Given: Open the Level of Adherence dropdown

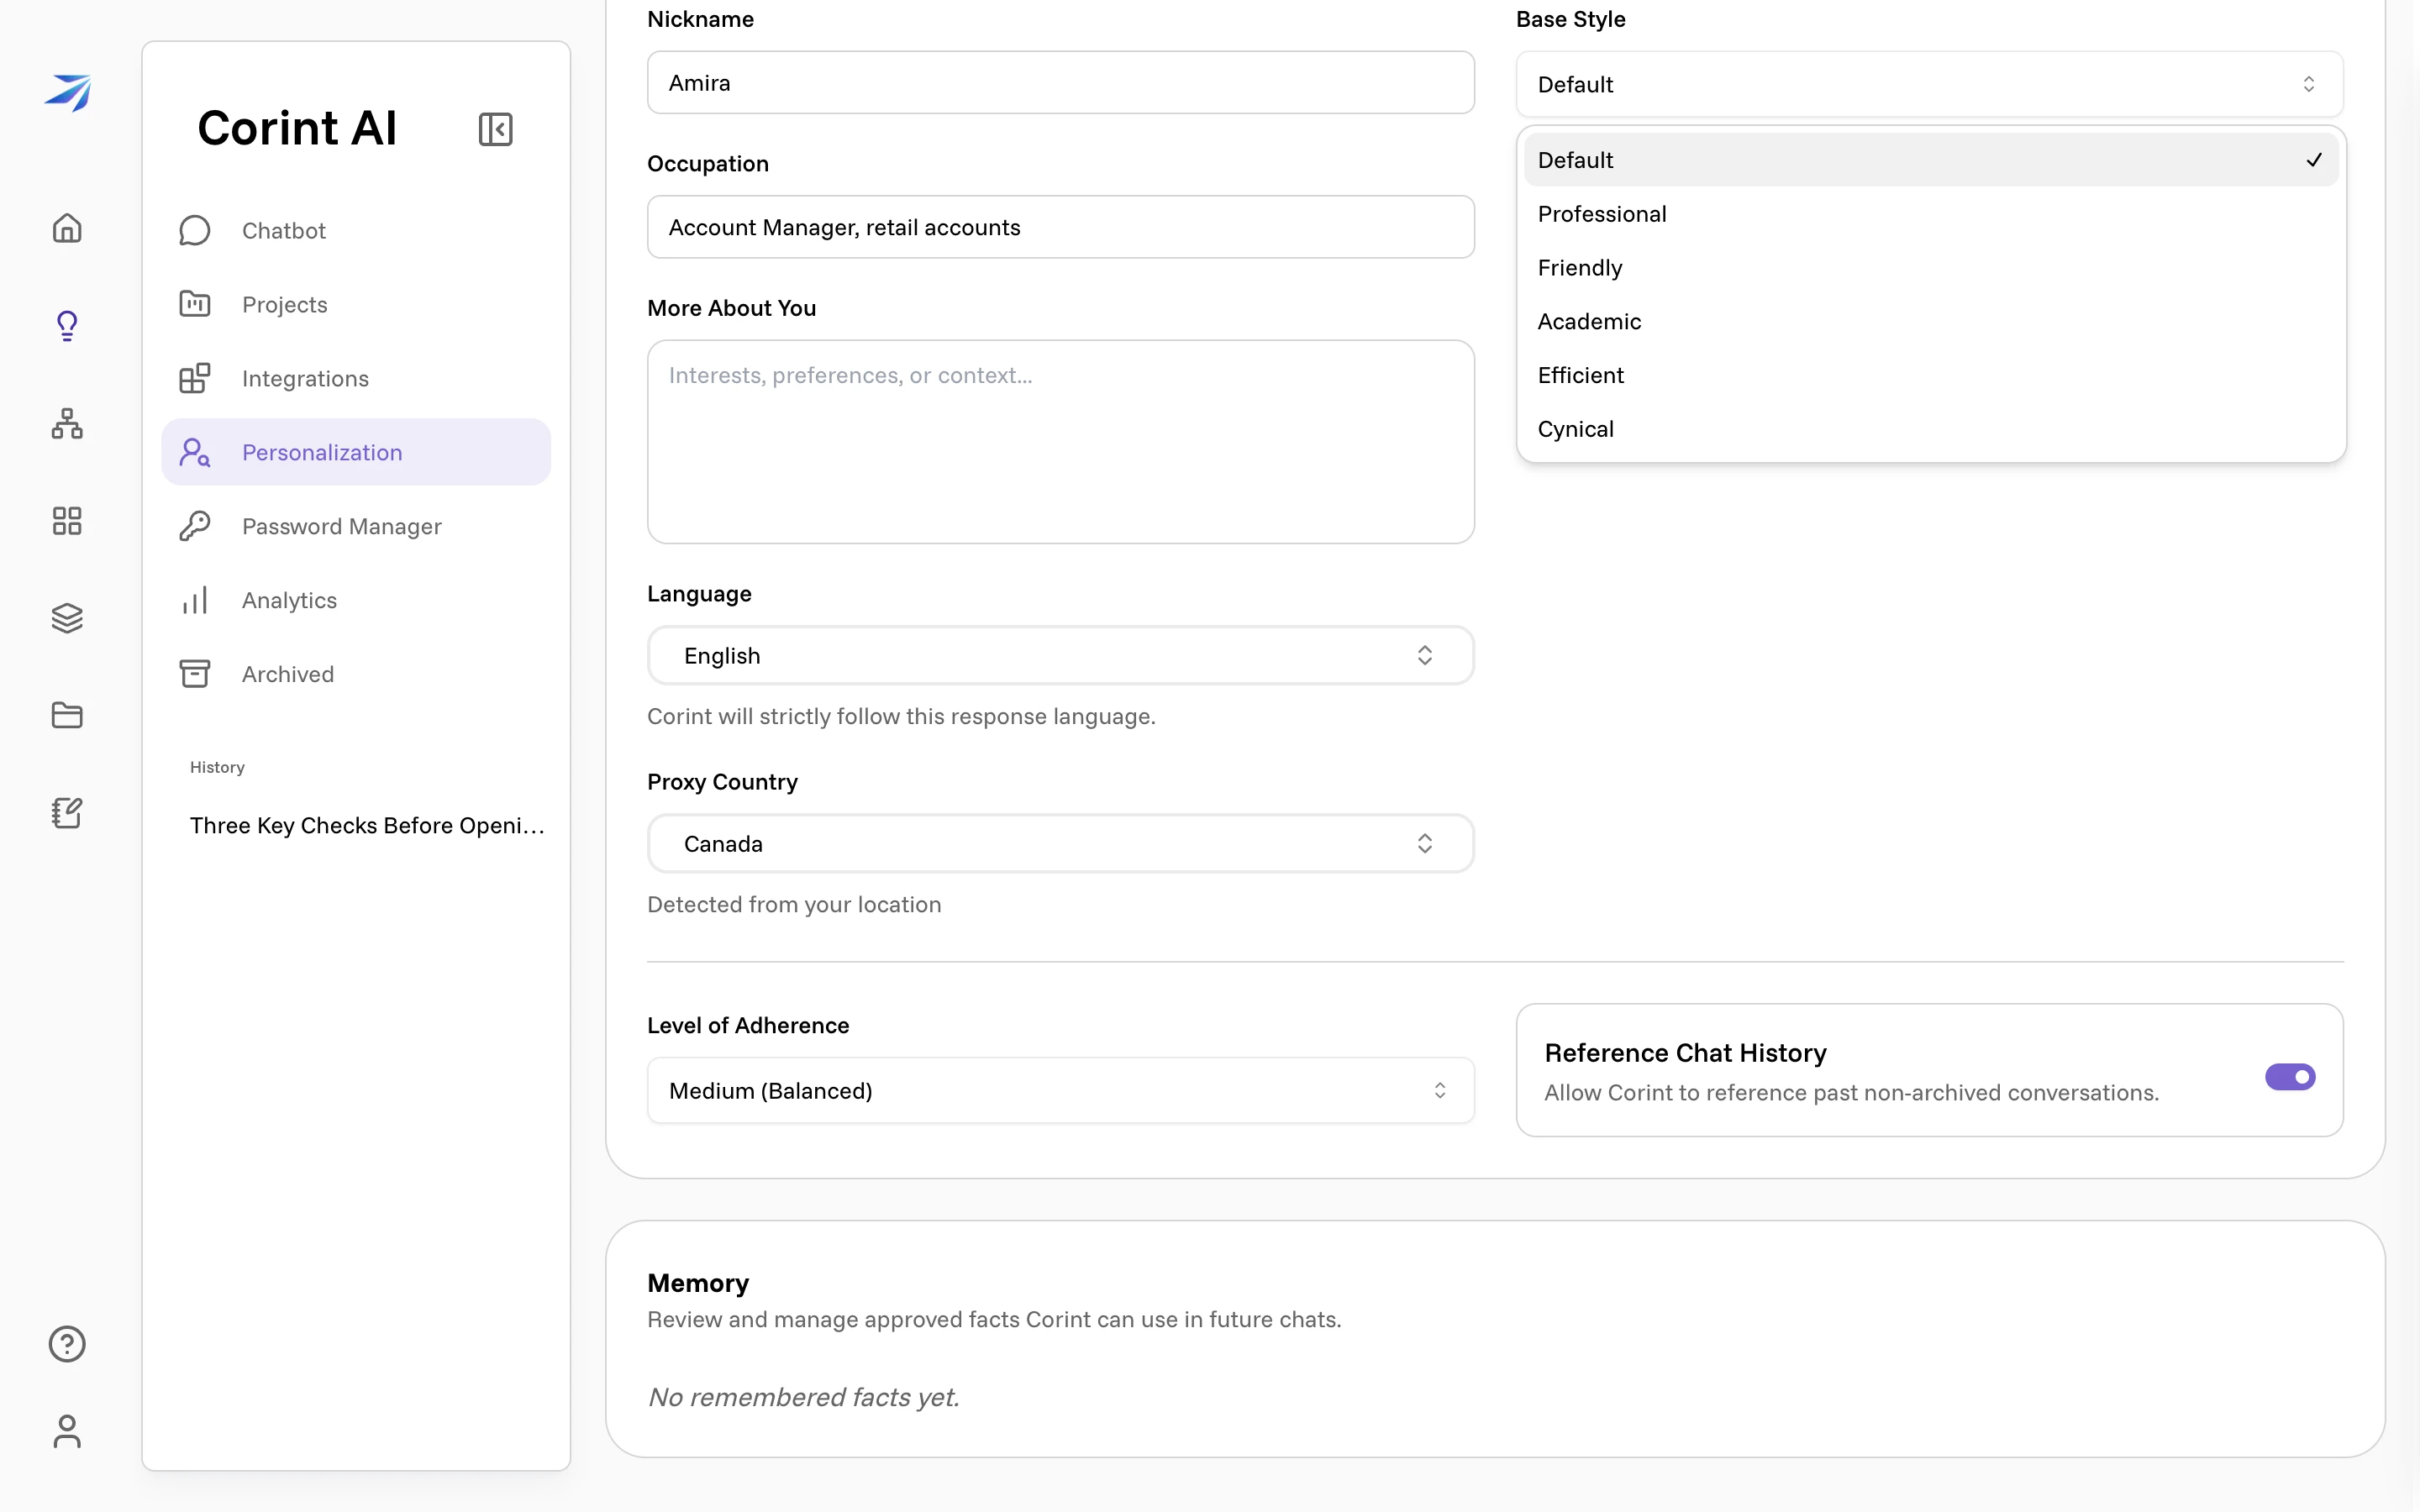Looking at the screenshot, I should [1060, 1091].
